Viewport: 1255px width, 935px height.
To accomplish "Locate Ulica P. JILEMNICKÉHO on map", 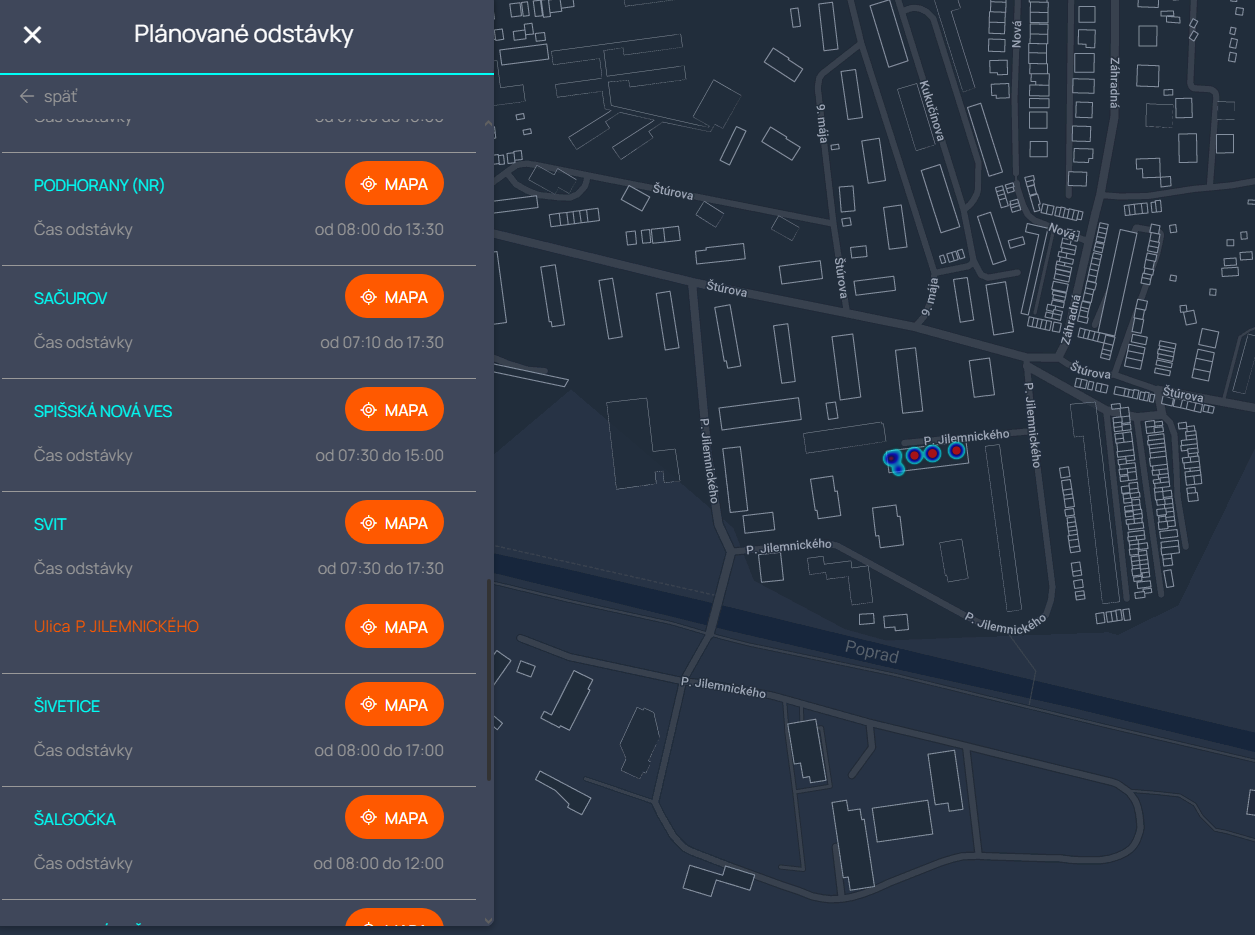I will (394, 627).
